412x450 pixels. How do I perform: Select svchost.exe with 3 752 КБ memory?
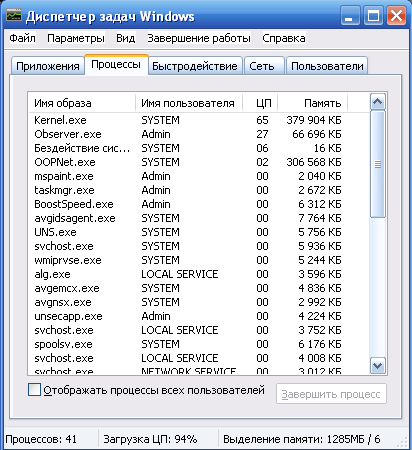[x=199, y=330]
